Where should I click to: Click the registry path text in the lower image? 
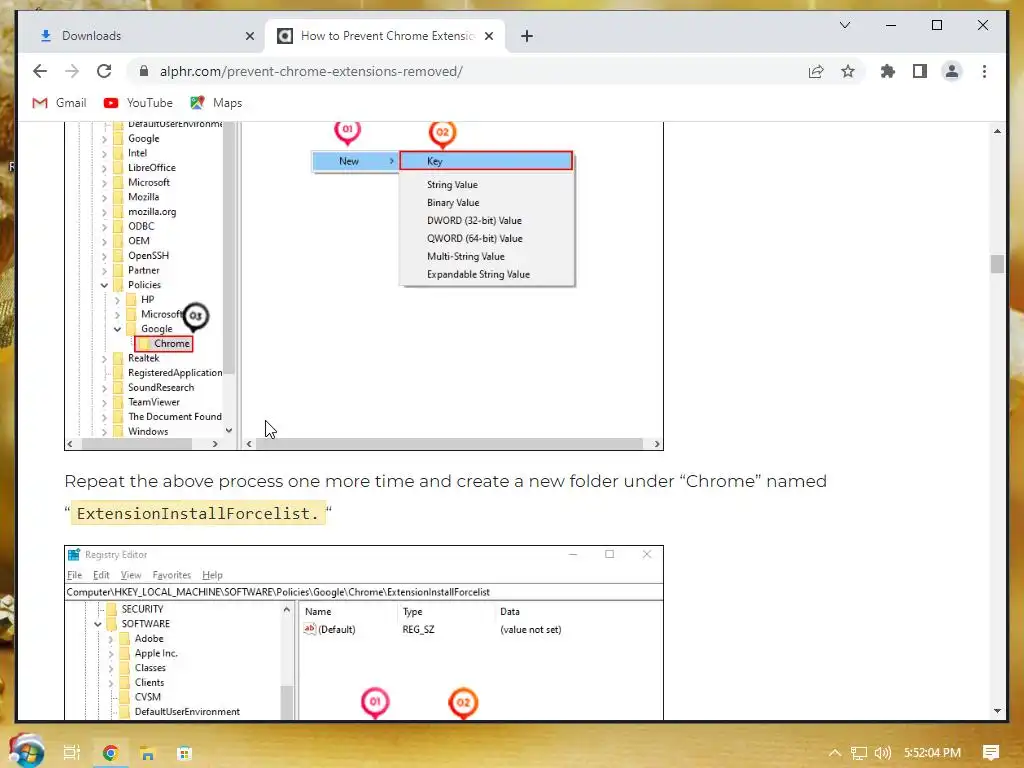[278, 592]
